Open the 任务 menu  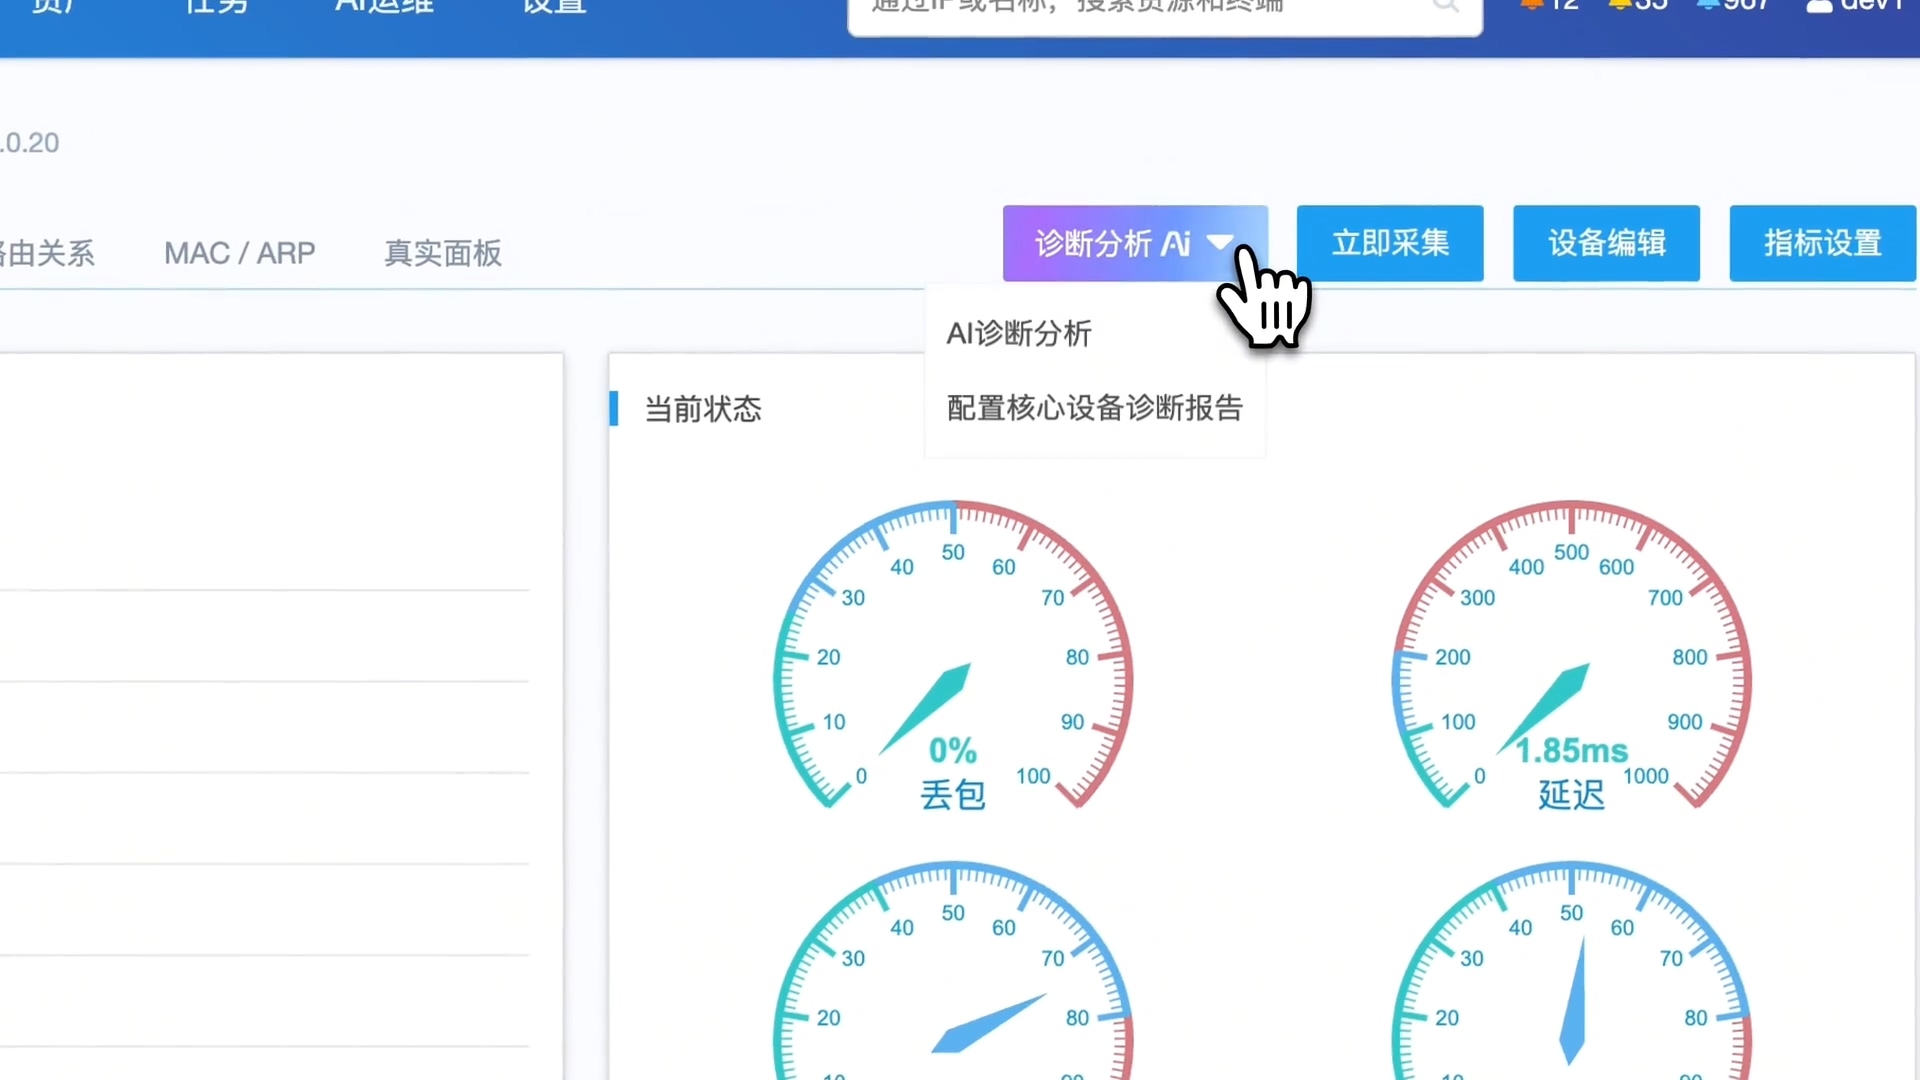[x=215, y=8]
